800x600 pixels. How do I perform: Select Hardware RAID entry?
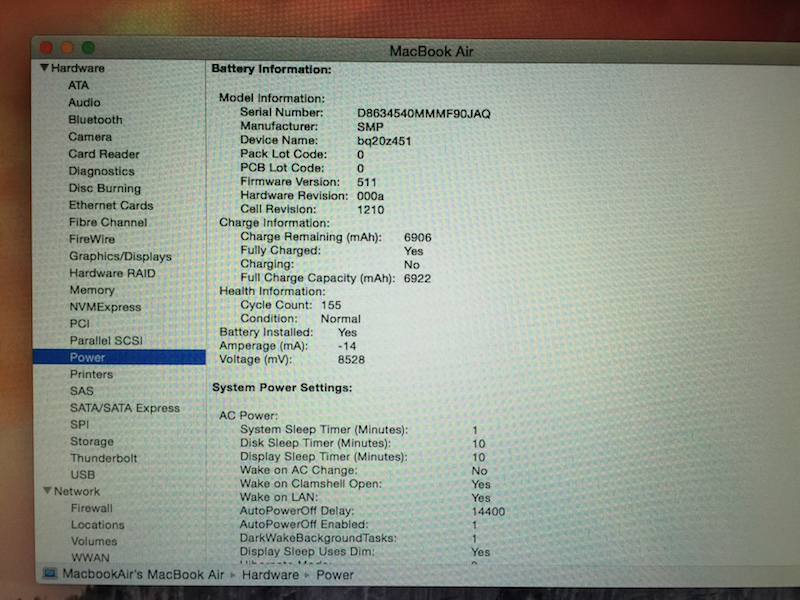pyautogui.click(x=112, y=273)
